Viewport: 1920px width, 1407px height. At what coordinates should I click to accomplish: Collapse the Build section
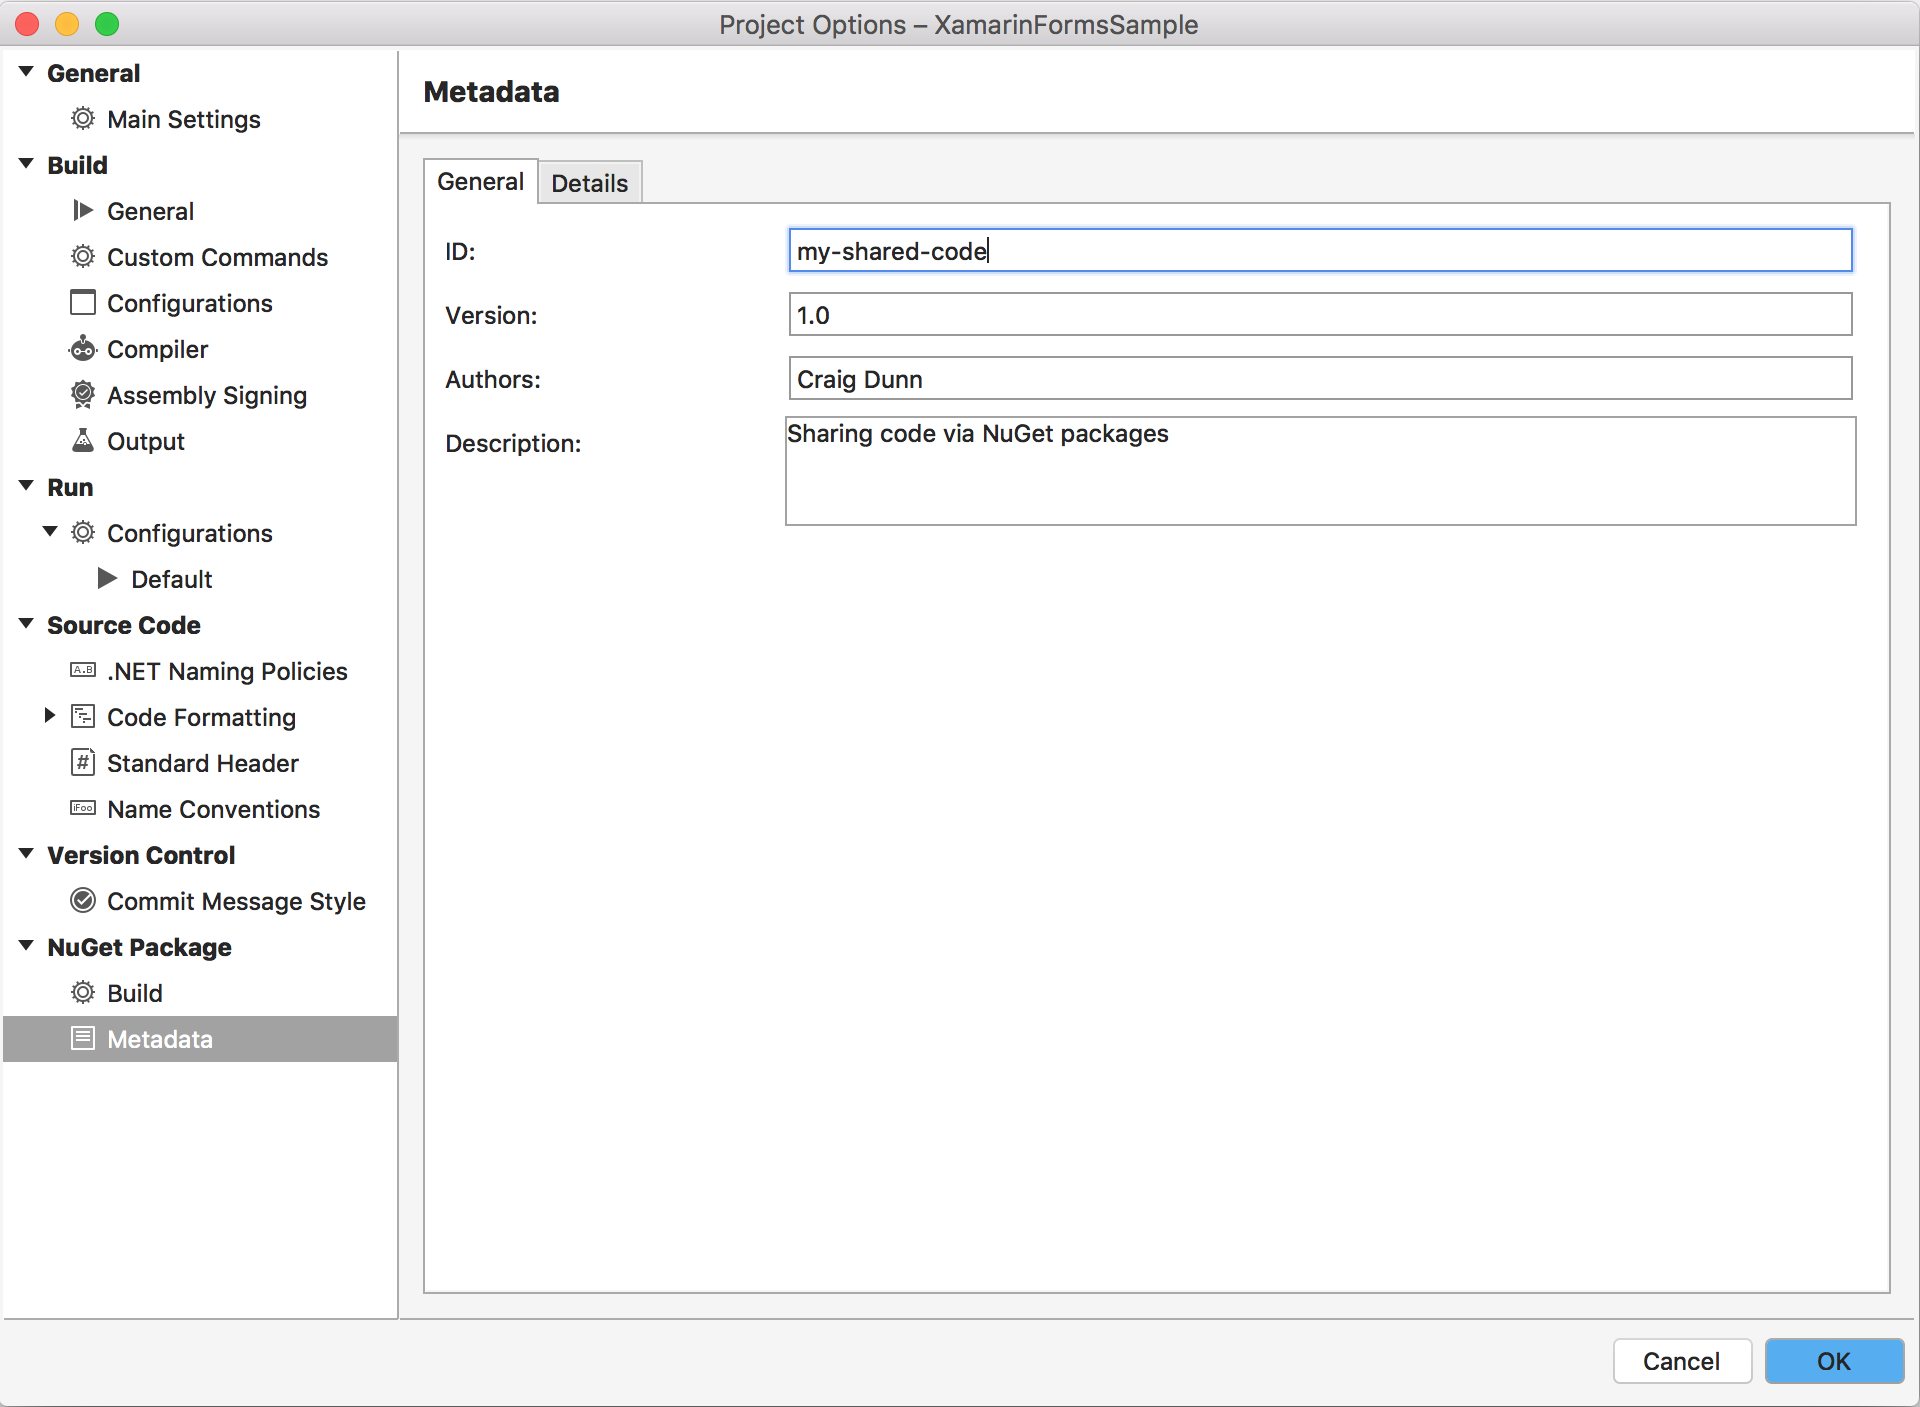tap(27, 164)
